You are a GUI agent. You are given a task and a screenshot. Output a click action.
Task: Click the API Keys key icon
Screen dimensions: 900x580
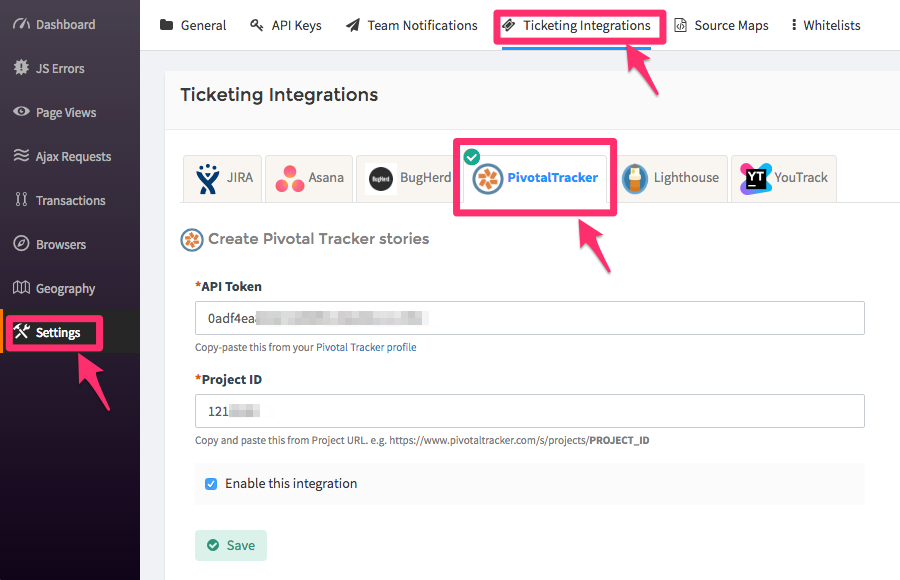point(257,25)
